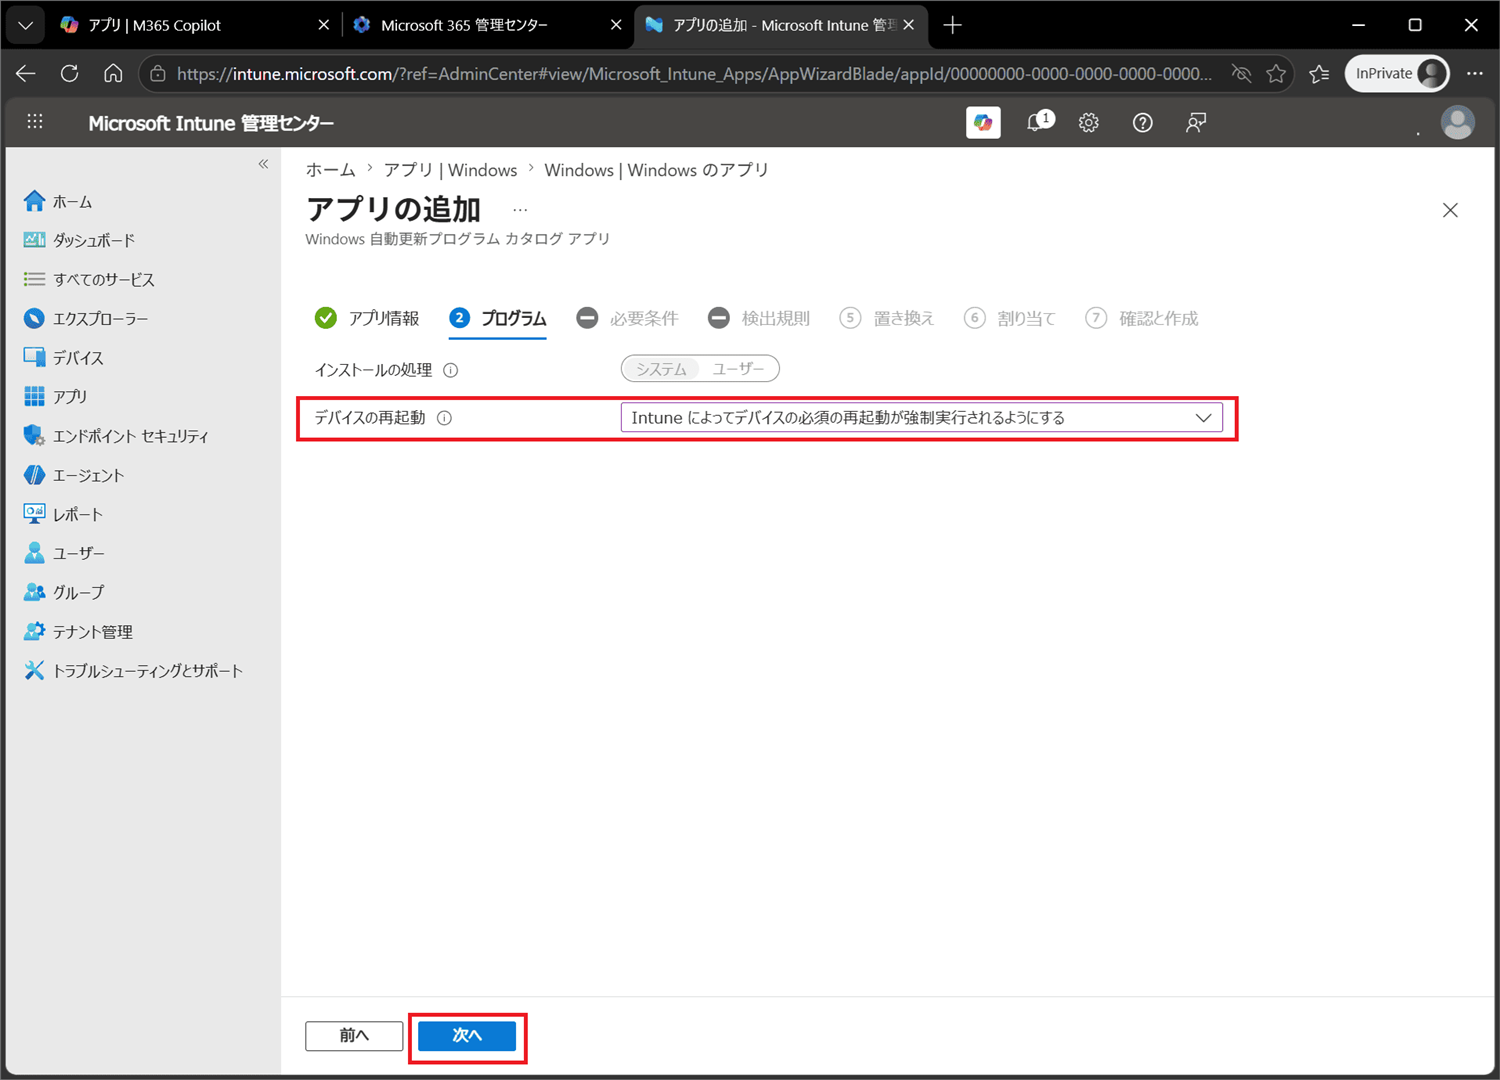
Task: Open the more options ellipsis beside アプリの追加
Action: point(520,210)
